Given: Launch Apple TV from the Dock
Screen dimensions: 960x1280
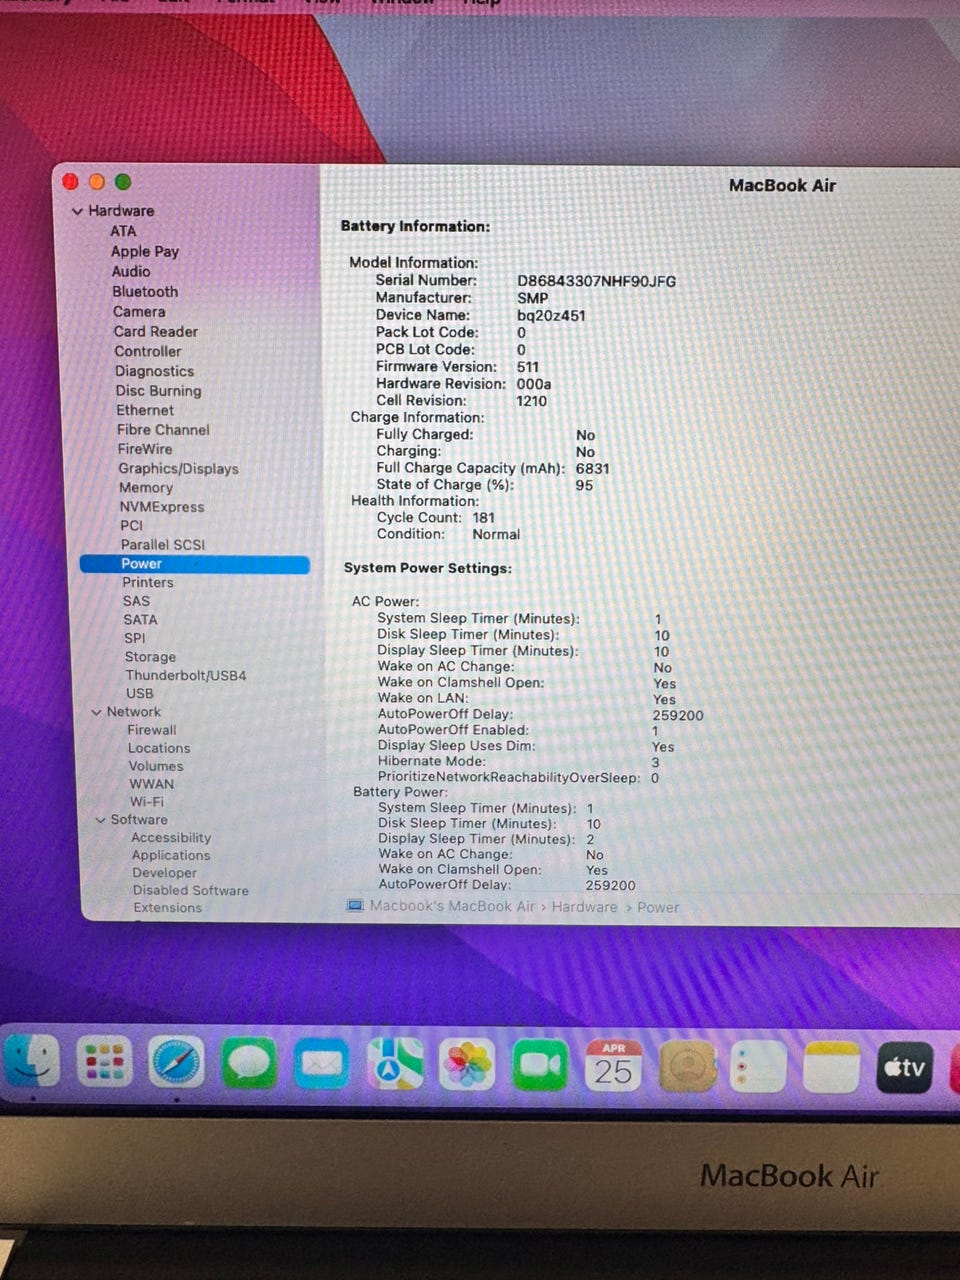Looking at the screenshot, I should click(x=905, y=1068).
